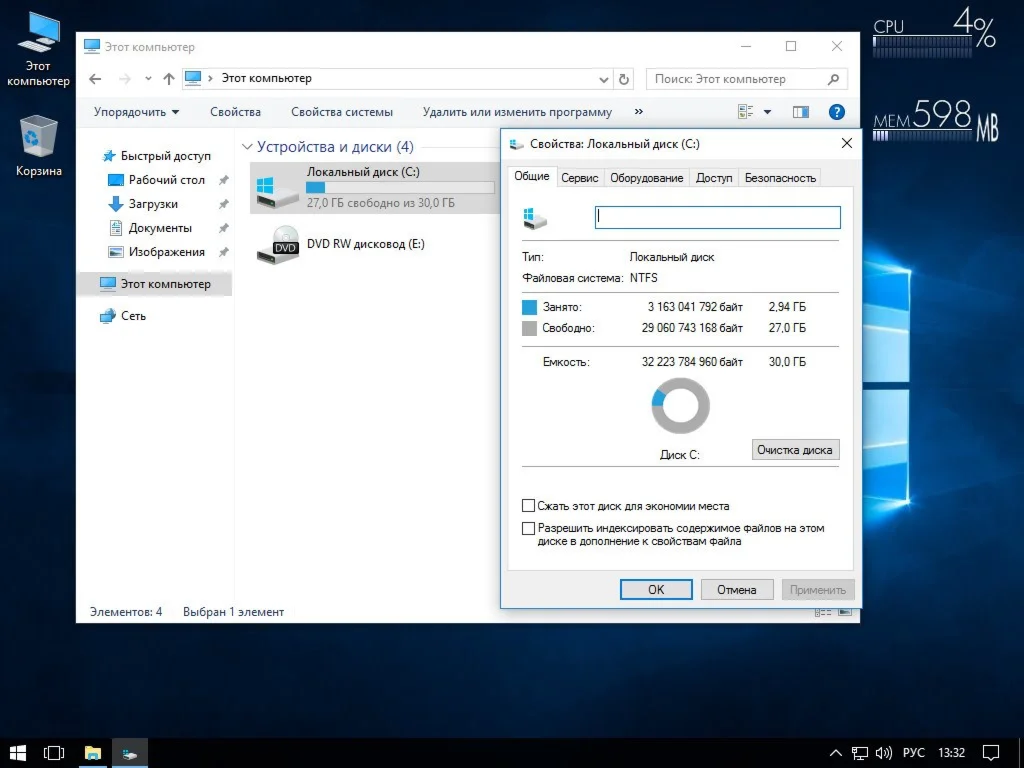Toggle the preview pane icon
The width and height of the screenshot is (1024, 768).
800,112
